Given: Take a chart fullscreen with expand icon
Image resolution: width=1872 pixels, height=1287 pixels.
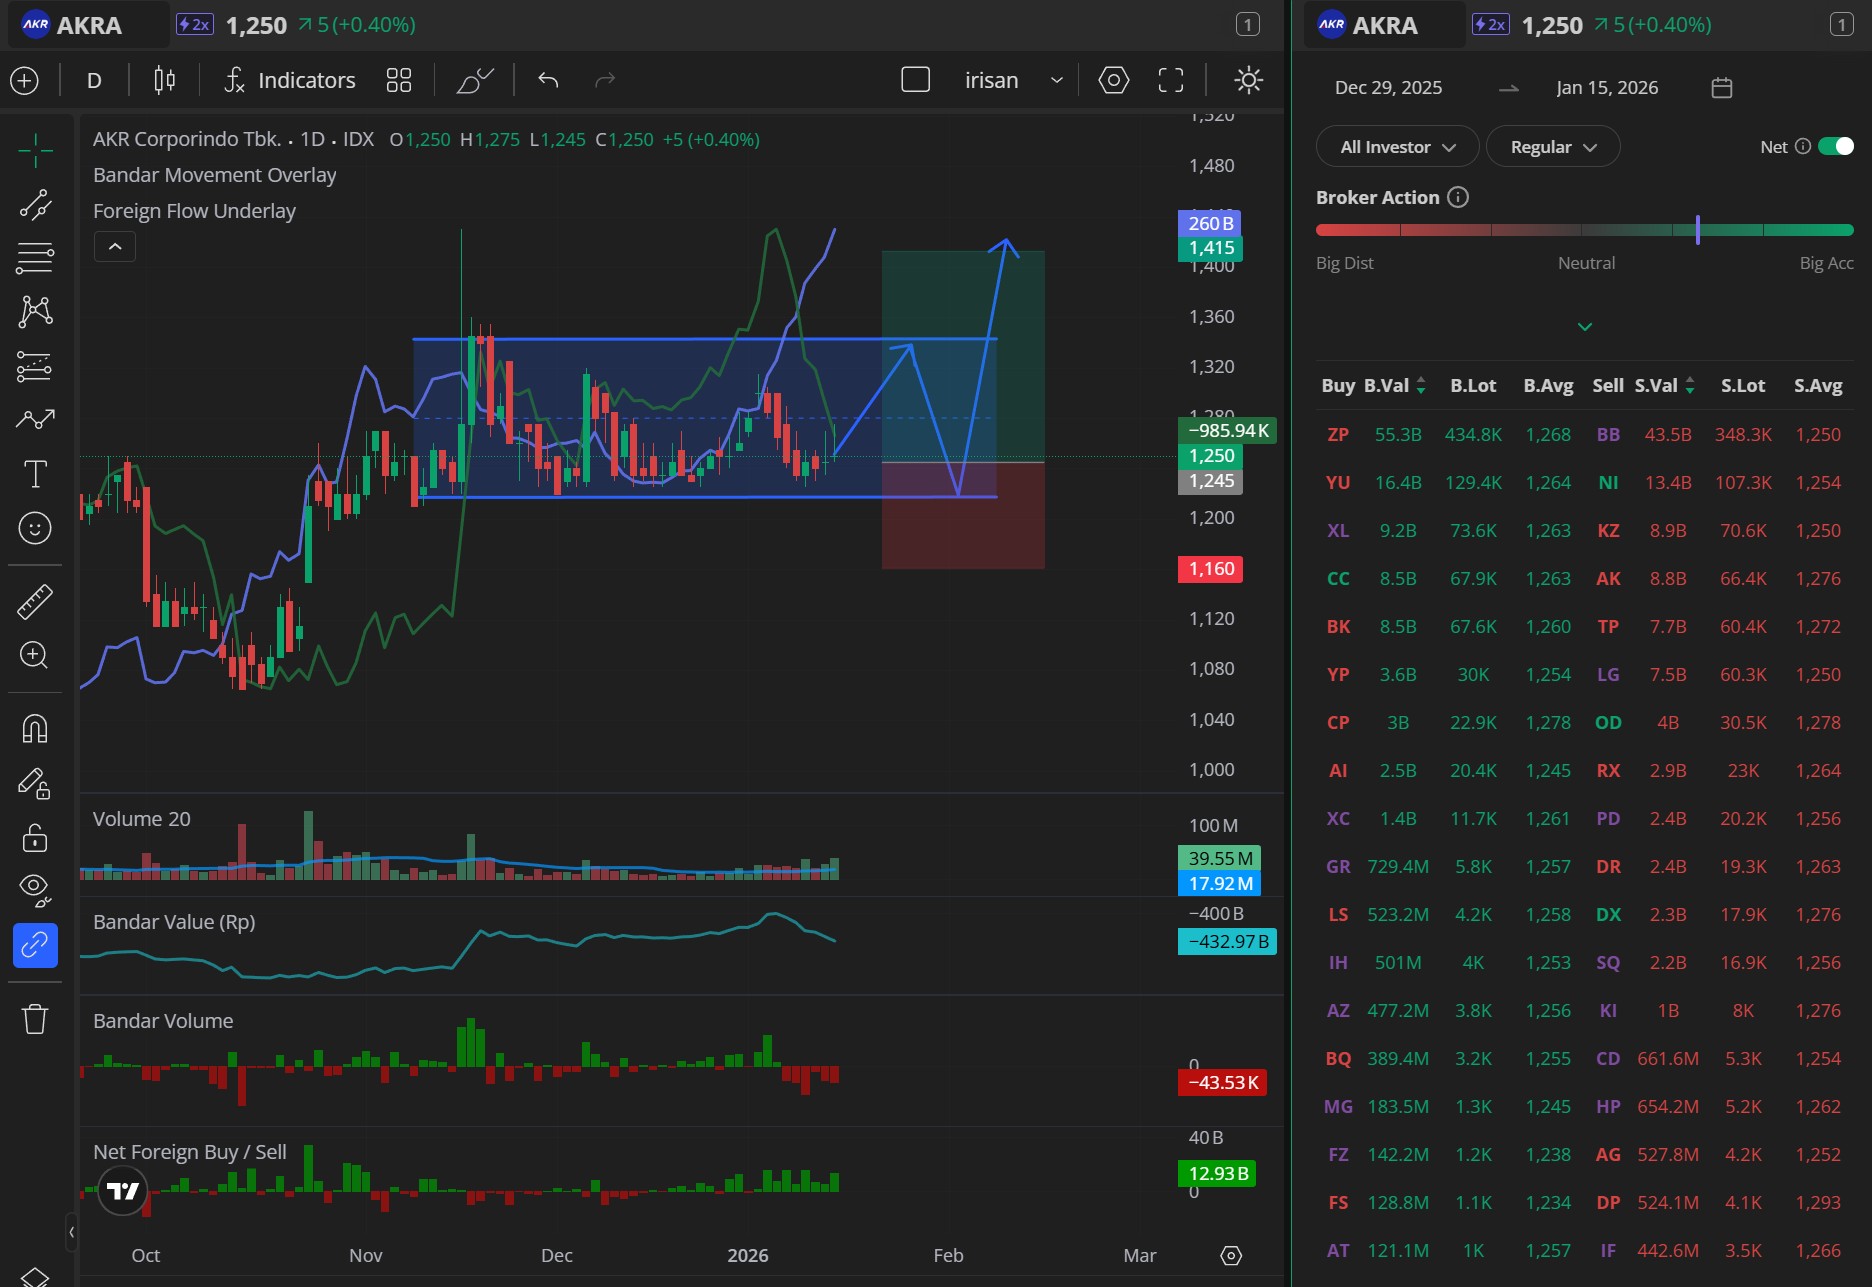Looking at the screenshot, I should [x=1170, y=80].
